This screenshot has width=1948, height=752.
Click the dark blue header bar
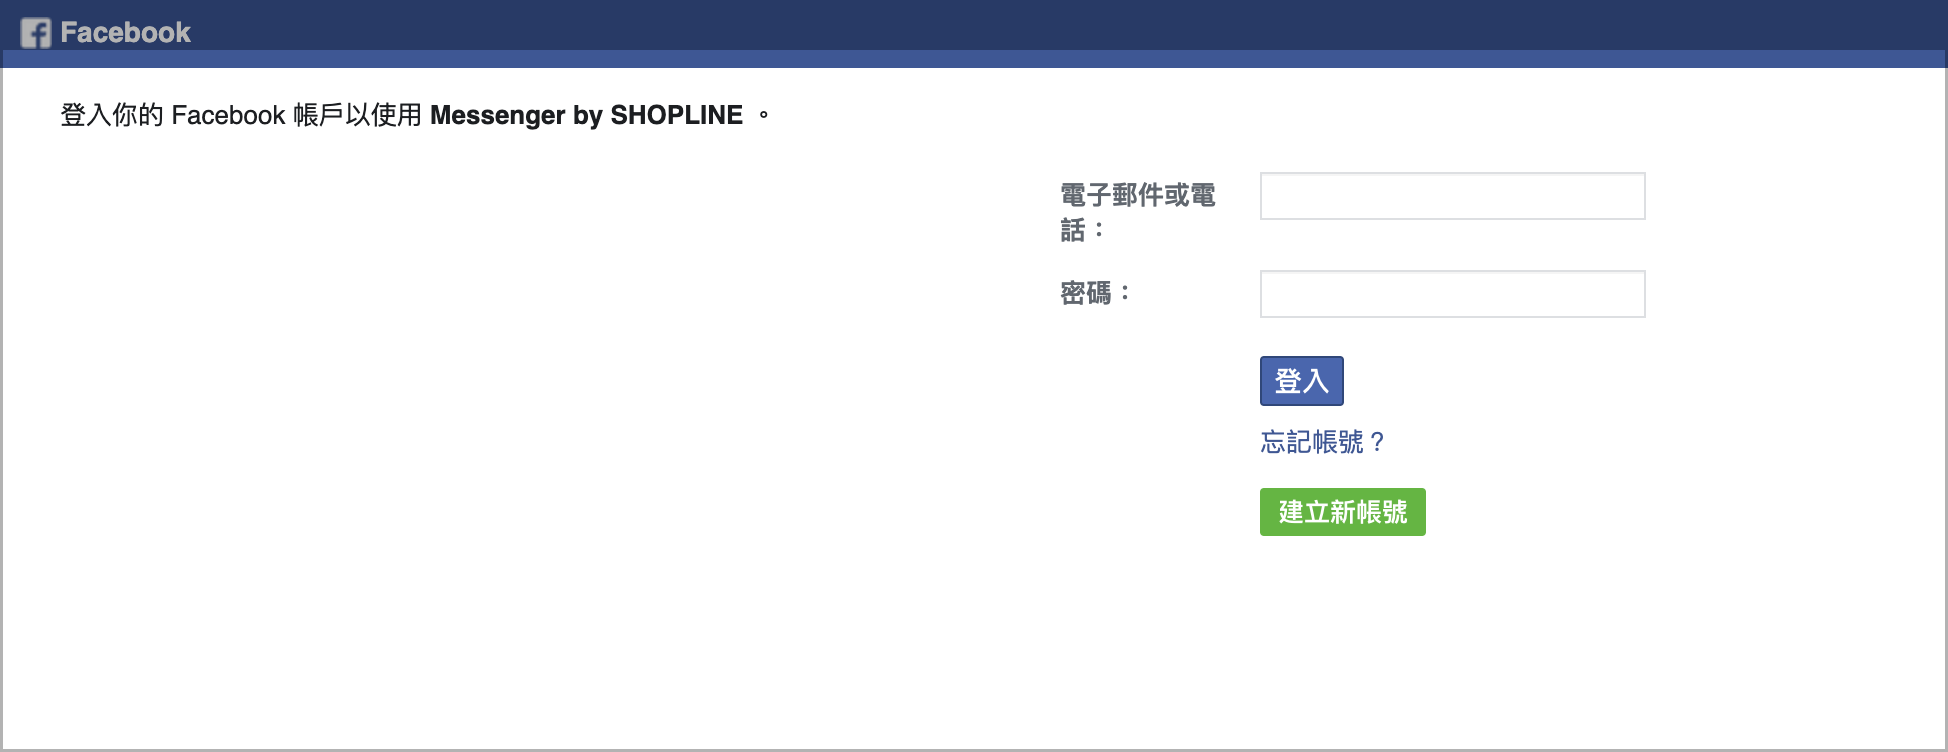[1000, 24]
